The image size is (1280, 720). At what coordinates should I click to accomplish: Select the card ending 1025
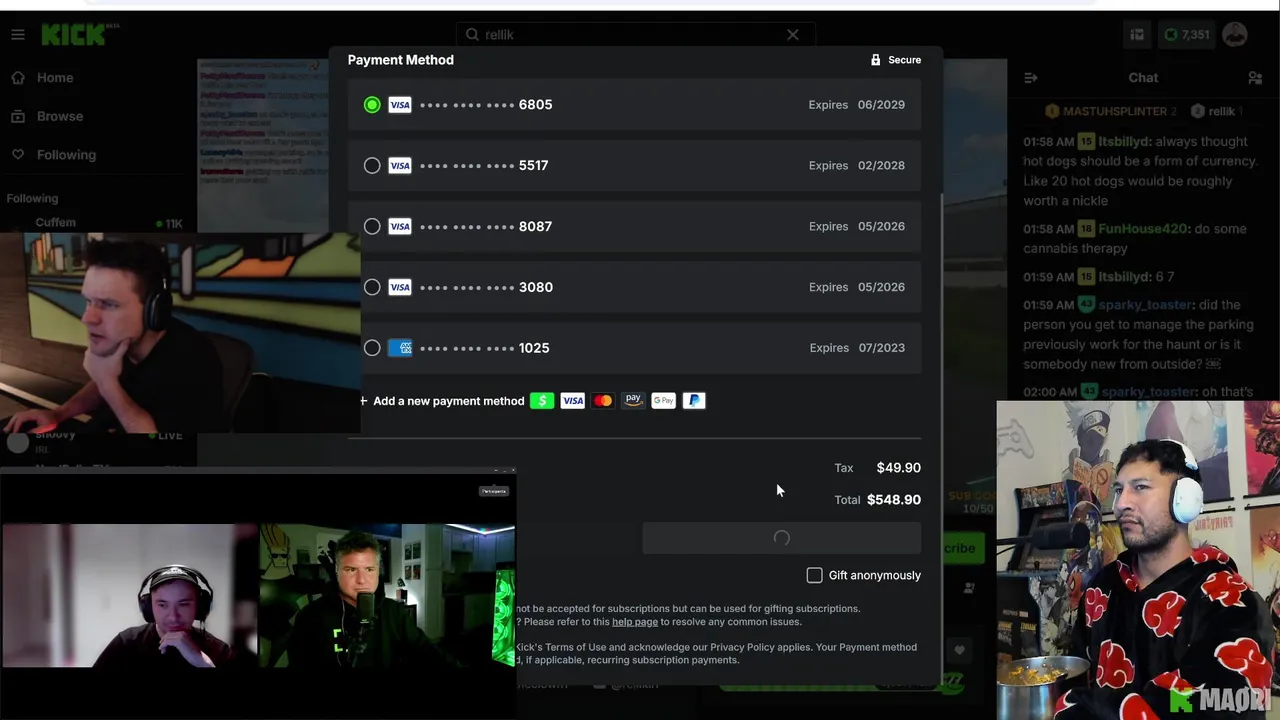(x=634, y=348)
